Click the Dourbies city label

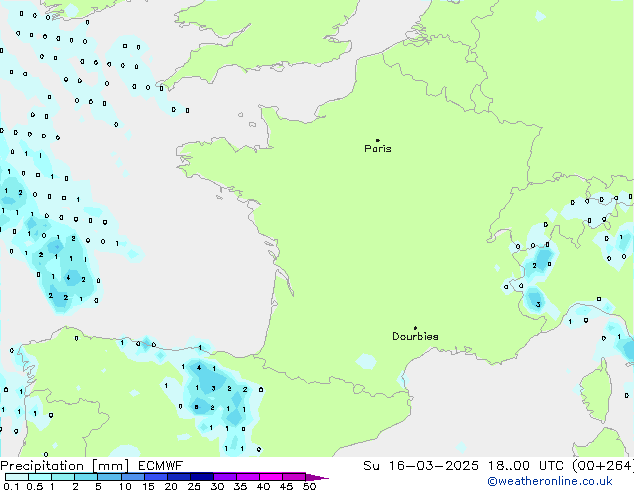coord(415,336)
